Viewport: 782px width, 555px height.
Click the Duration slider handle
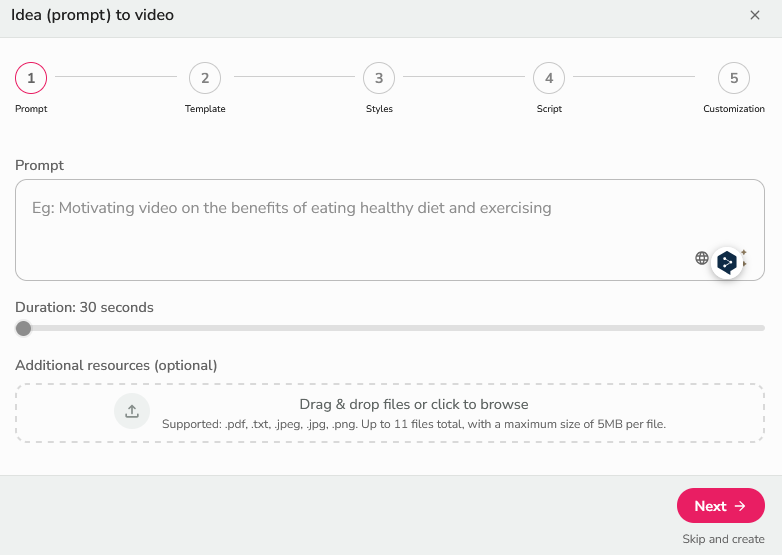tap(23, 328)
